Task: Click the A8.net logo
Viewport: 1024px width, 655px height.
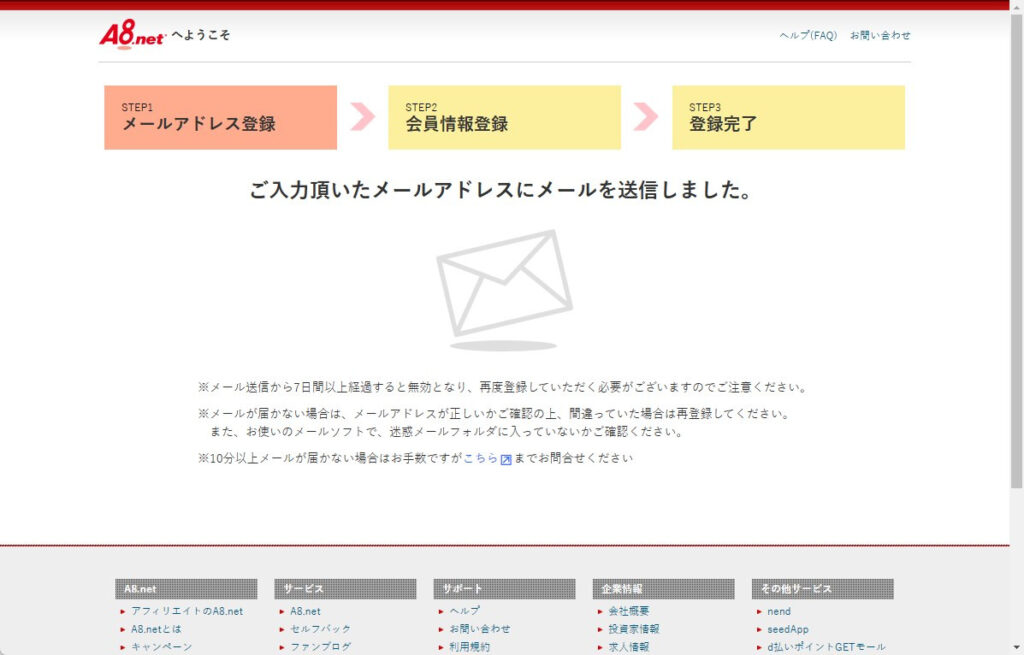Action: 133,34
